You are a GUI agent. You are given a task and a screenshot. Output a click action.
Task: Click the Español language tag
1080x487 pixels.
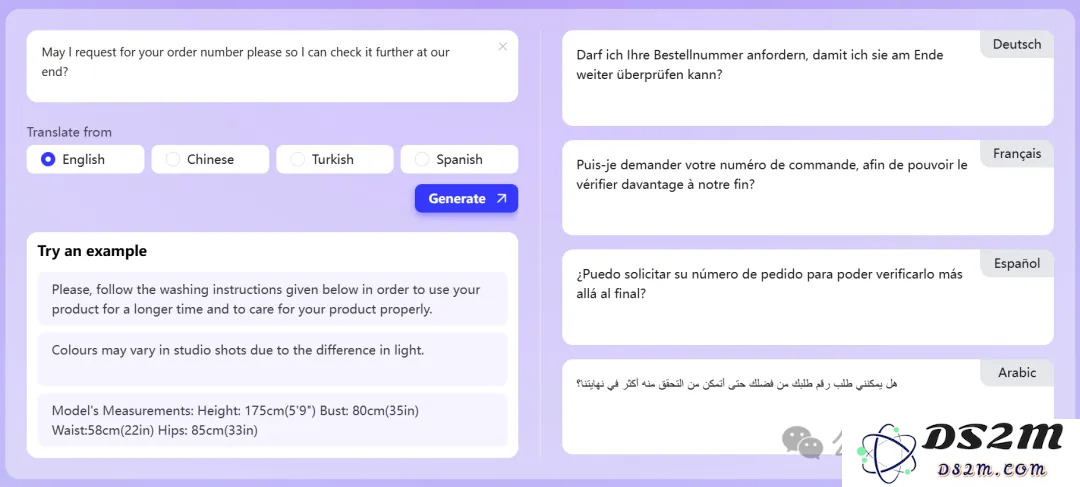click(x=1017, y=263)
